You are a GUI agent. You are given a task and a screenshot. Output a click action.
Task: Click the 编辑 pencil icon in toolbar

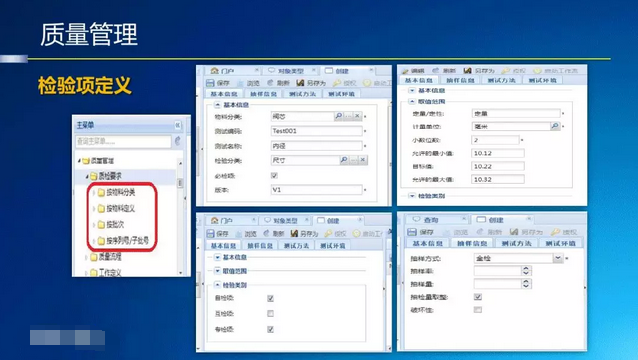click(x=405, y=70)
